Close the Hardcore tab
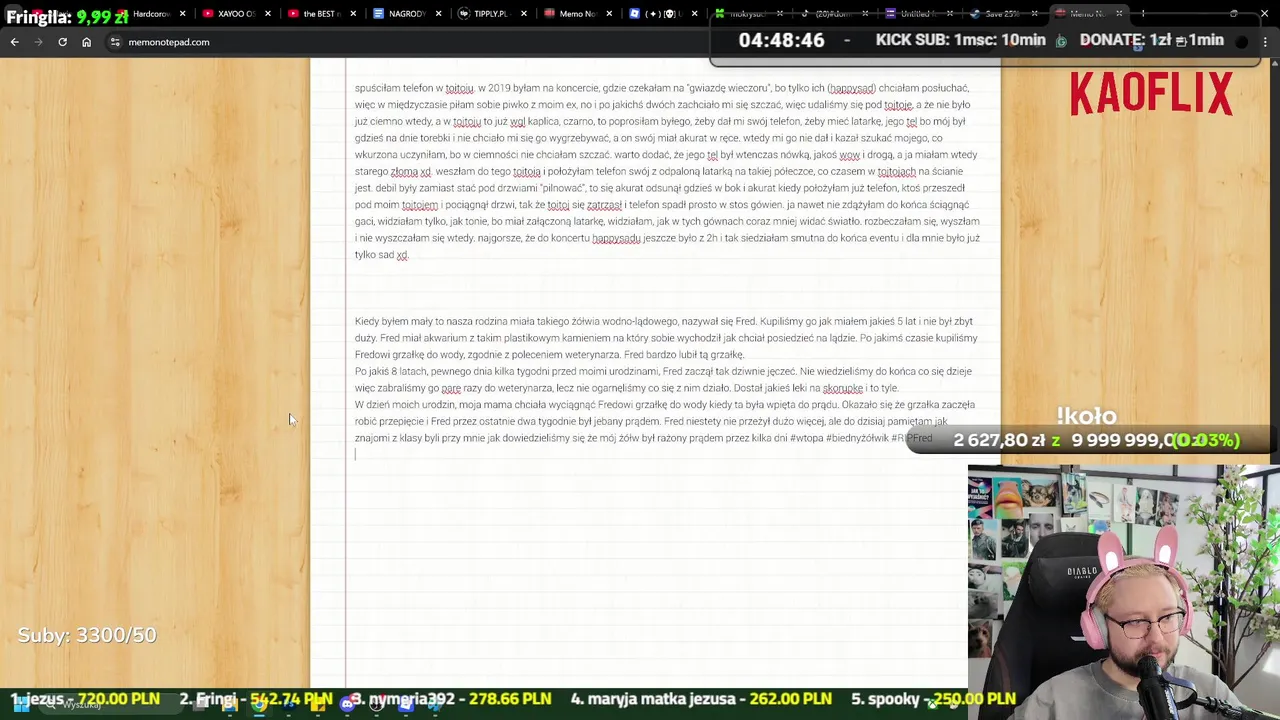1280x720 pixels. (x=182, y=14)
